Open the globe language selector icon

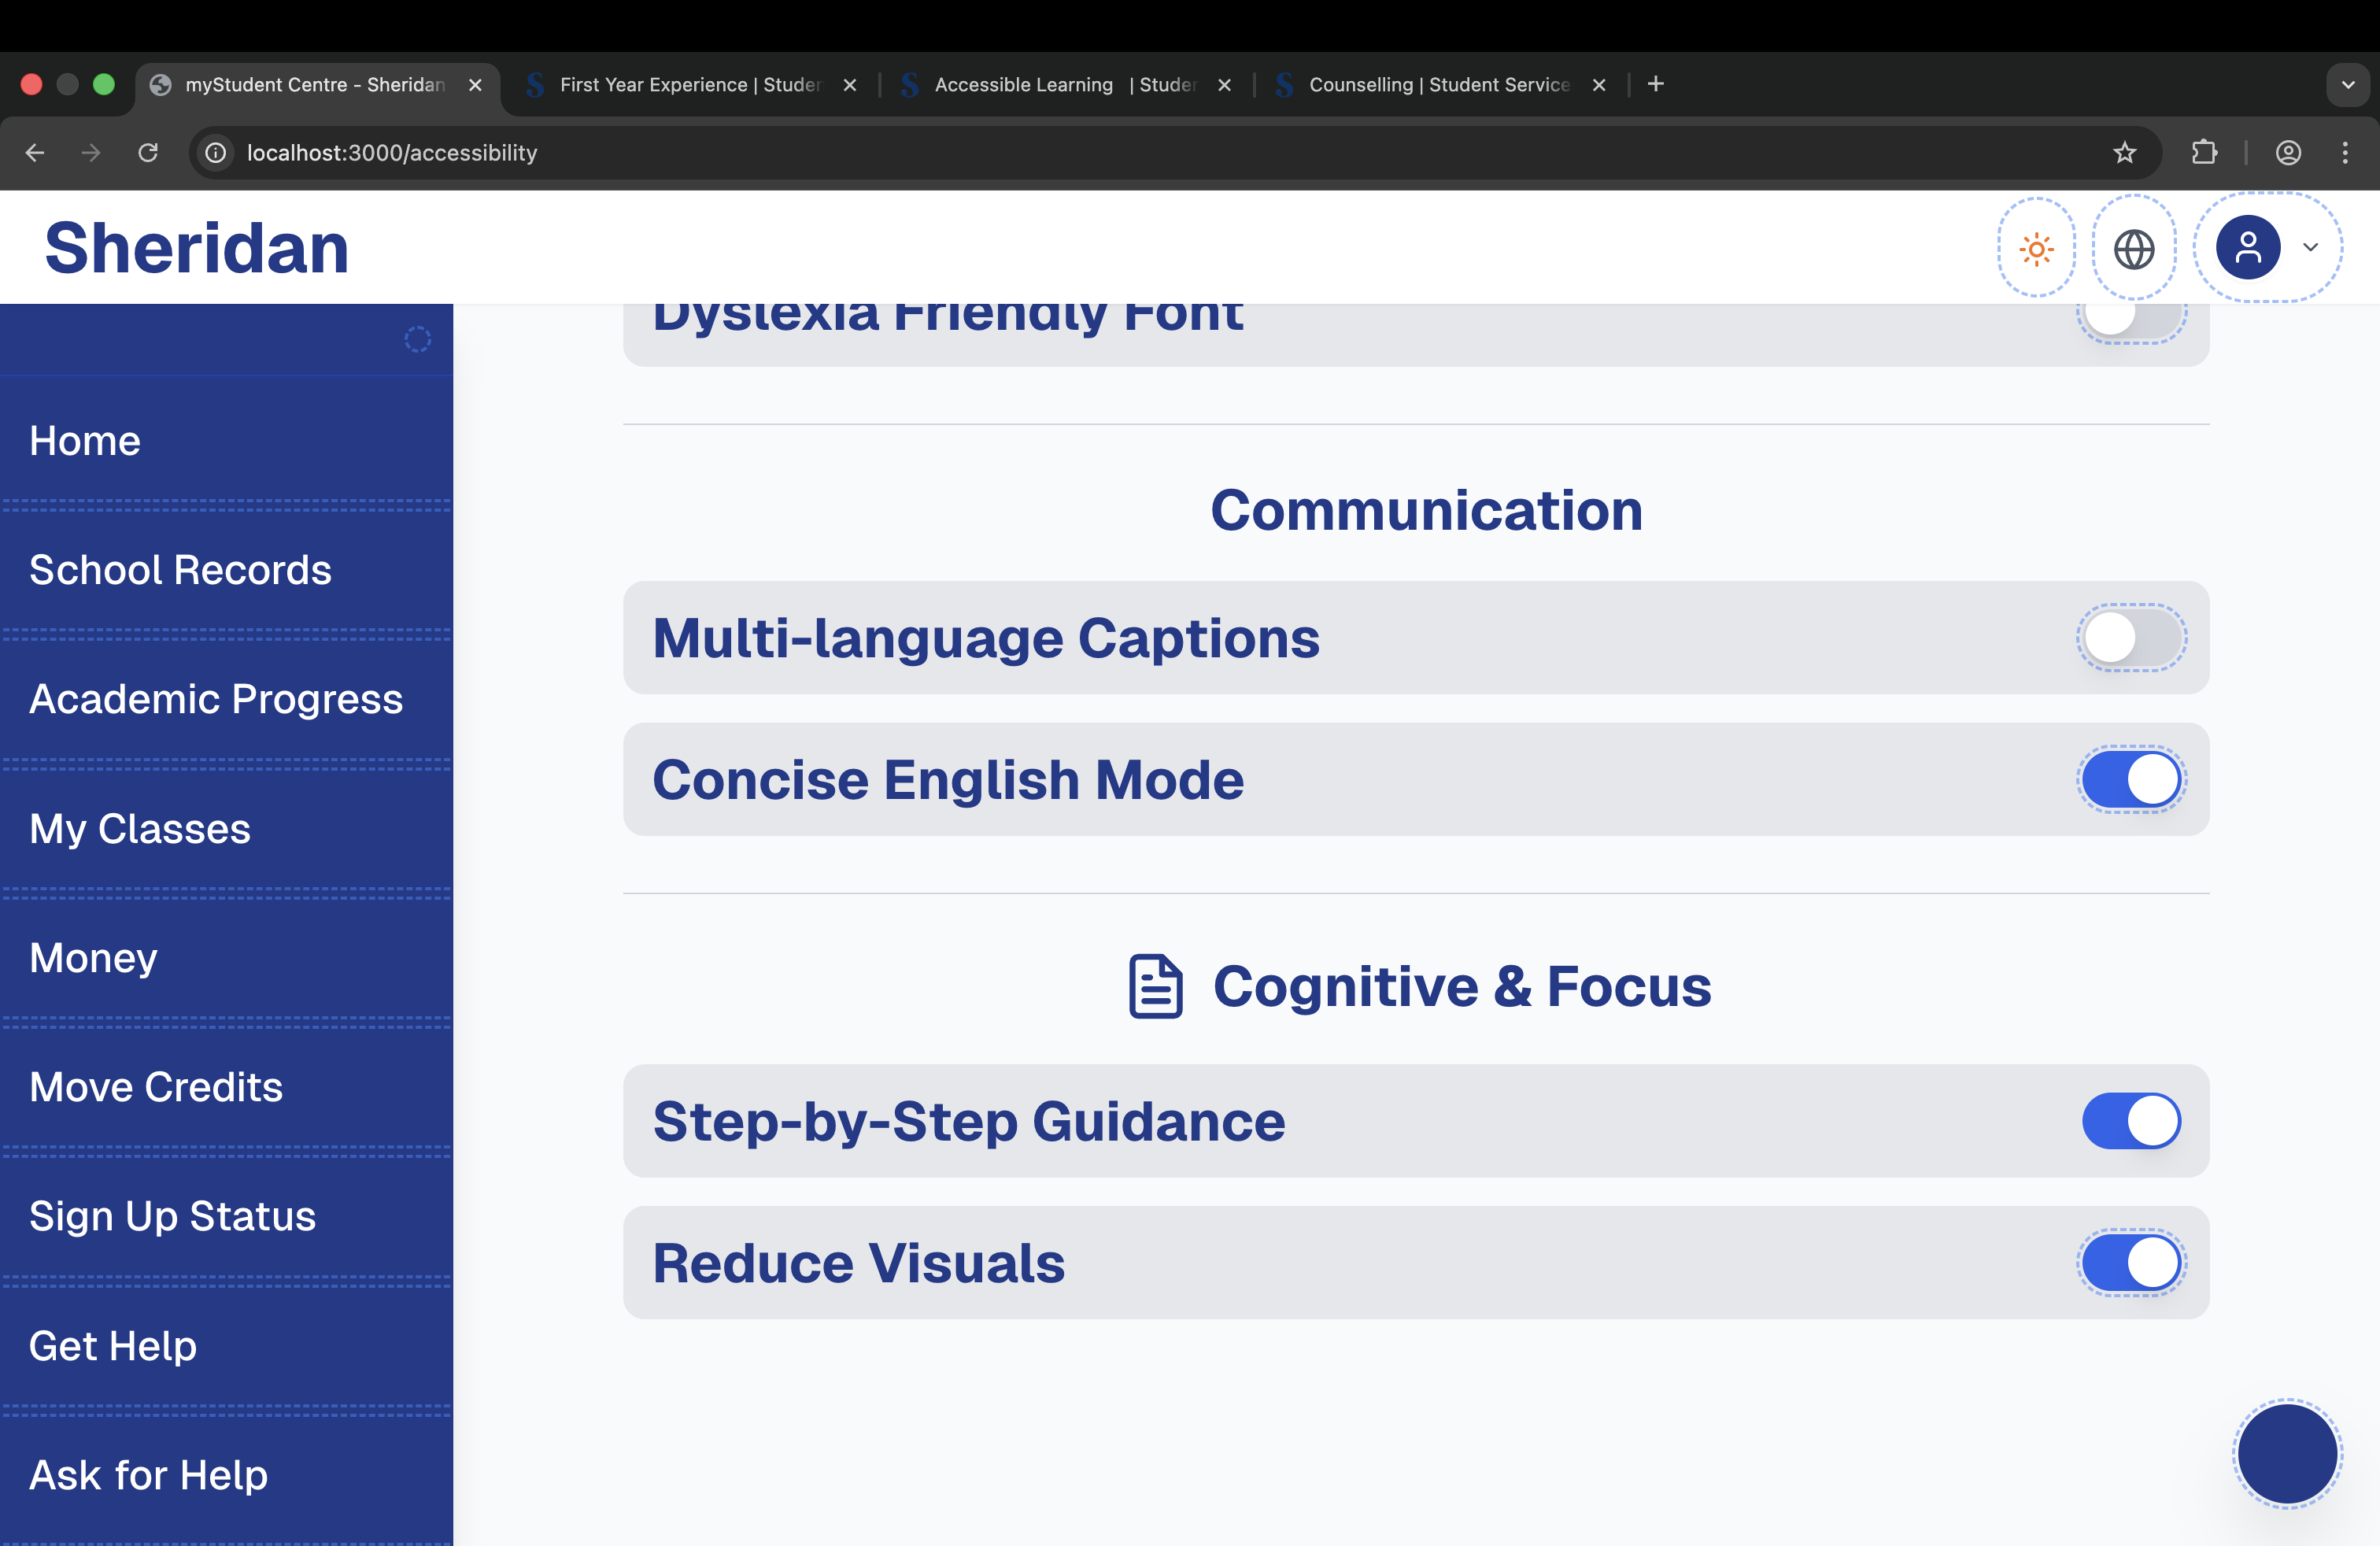[x=2133, y=248]
